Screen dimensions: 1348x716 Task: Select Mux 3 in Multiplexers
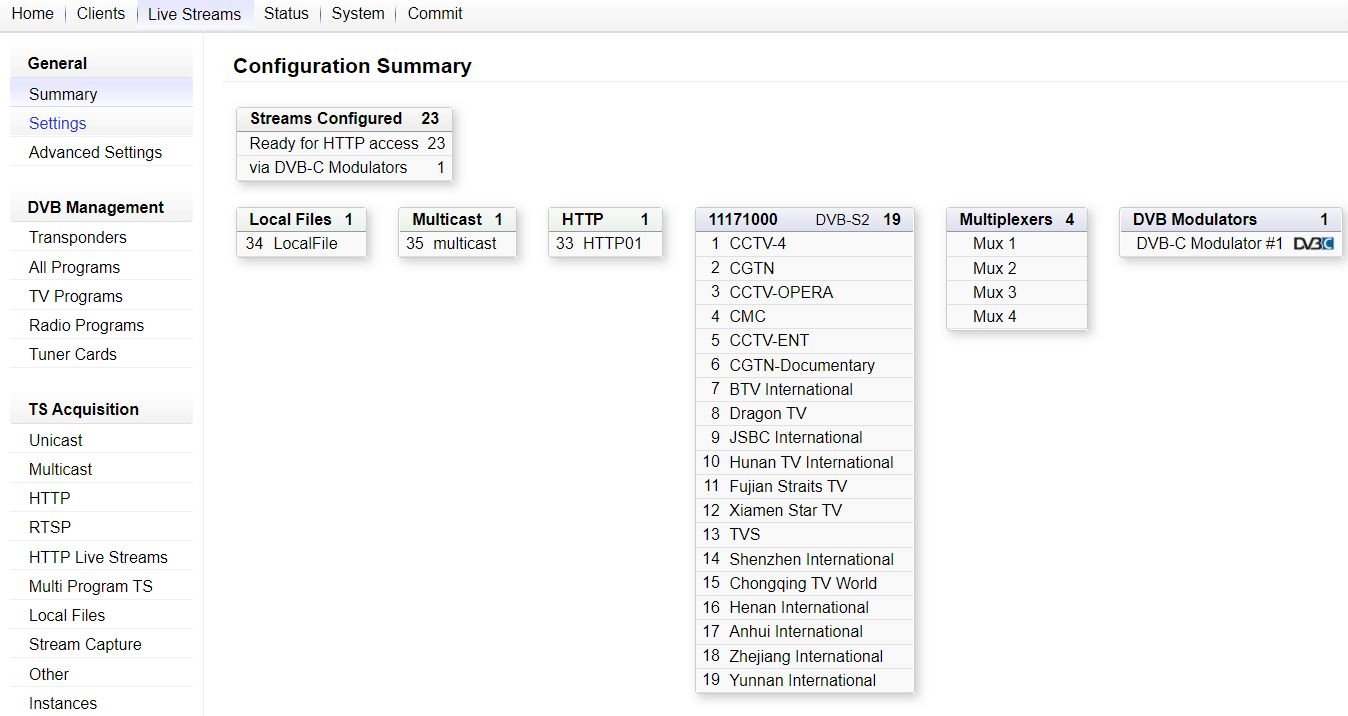[994, 292]
